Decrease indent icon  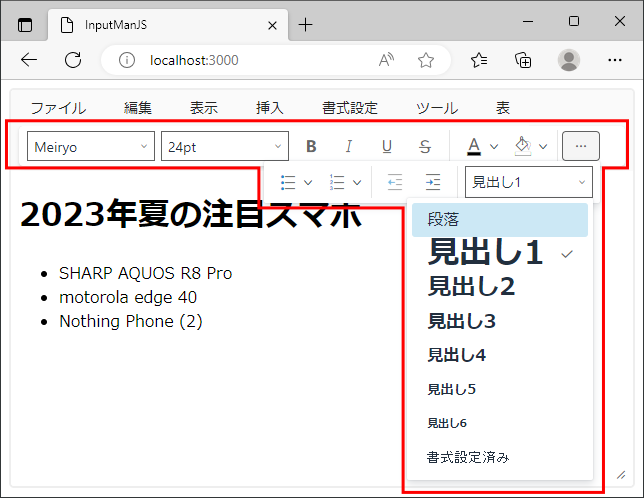point(395,182)
